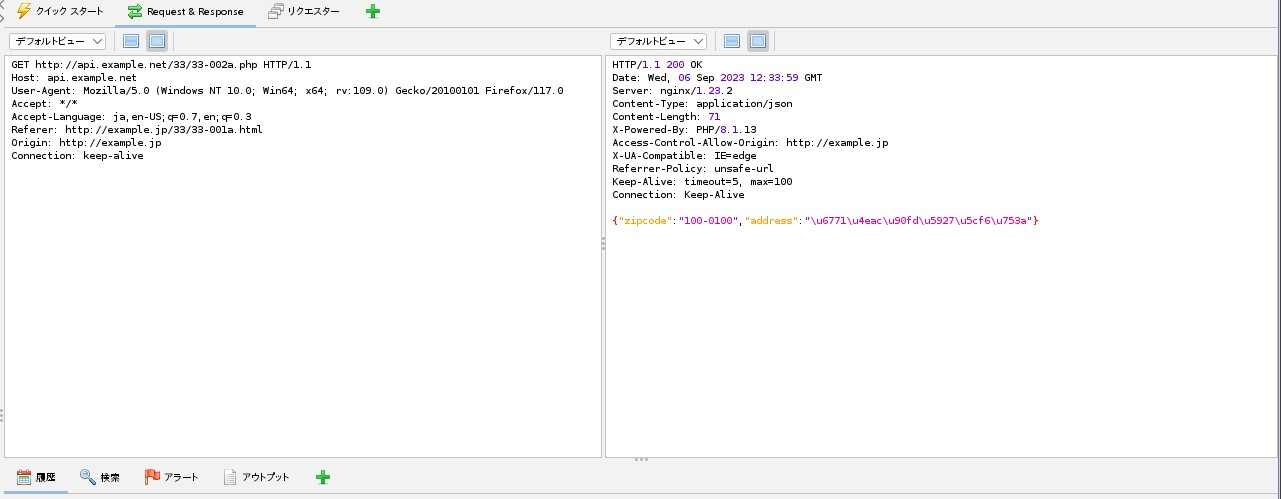Click the splitter handle between request and response

[x=603, y=243]
